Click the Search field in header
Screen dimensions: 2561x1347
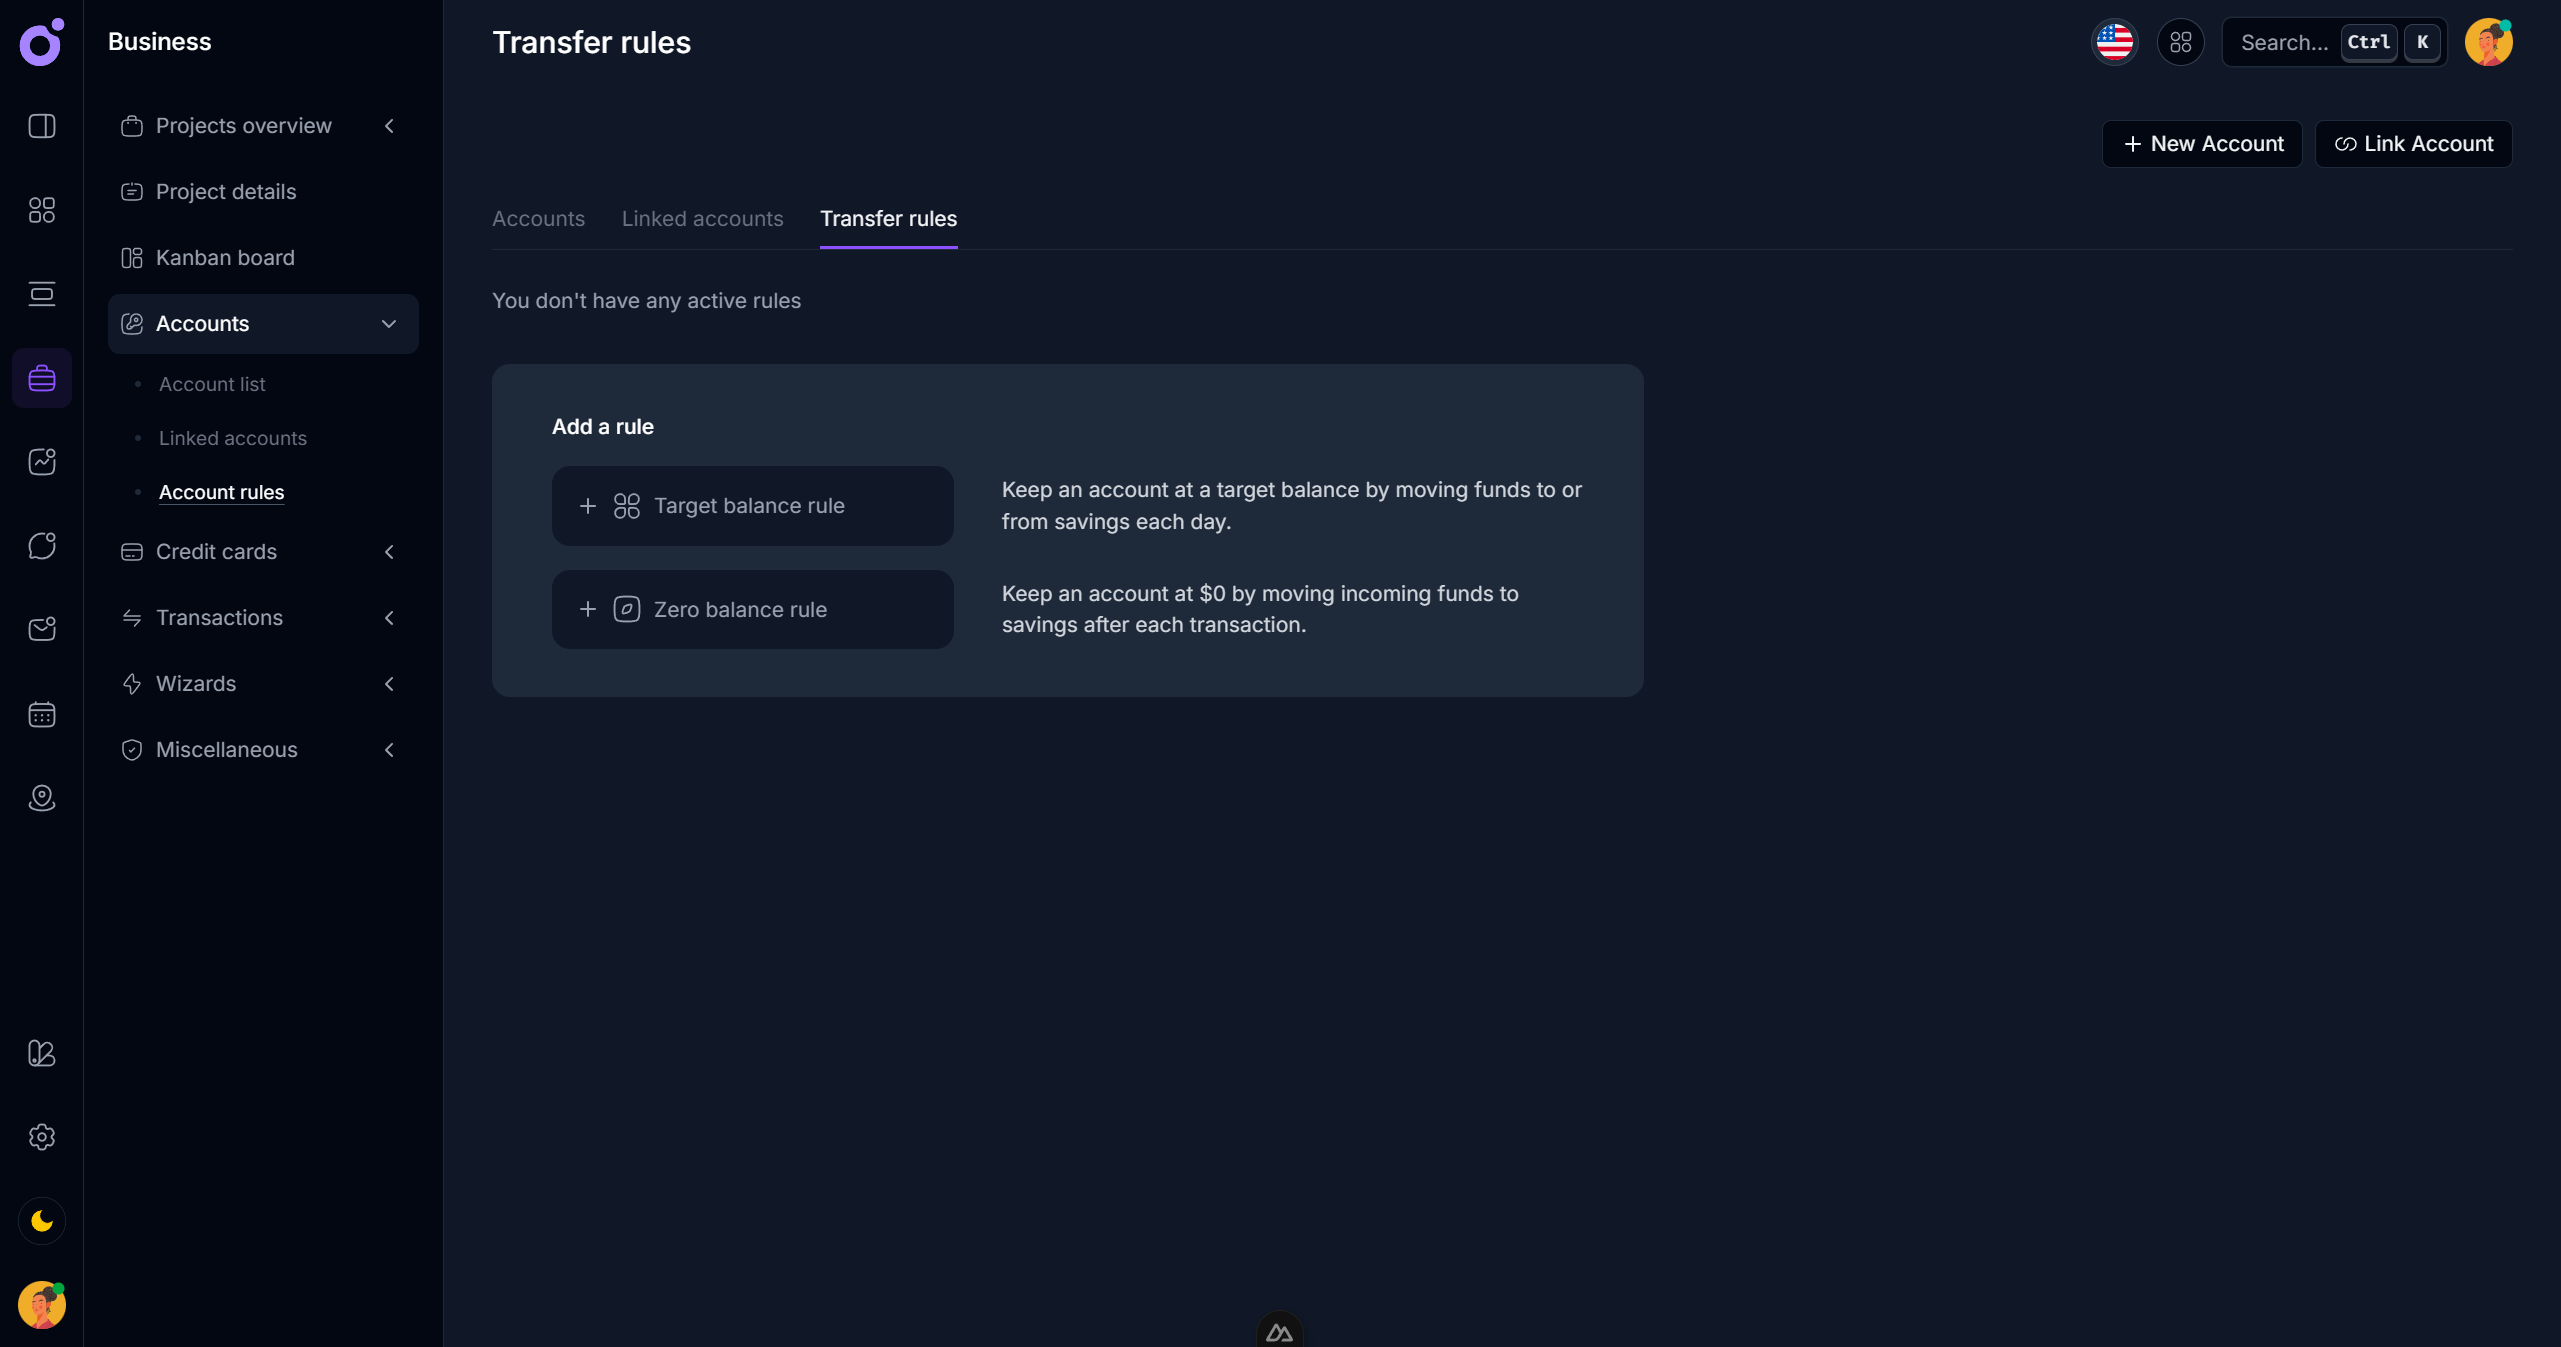[2284, 43]
